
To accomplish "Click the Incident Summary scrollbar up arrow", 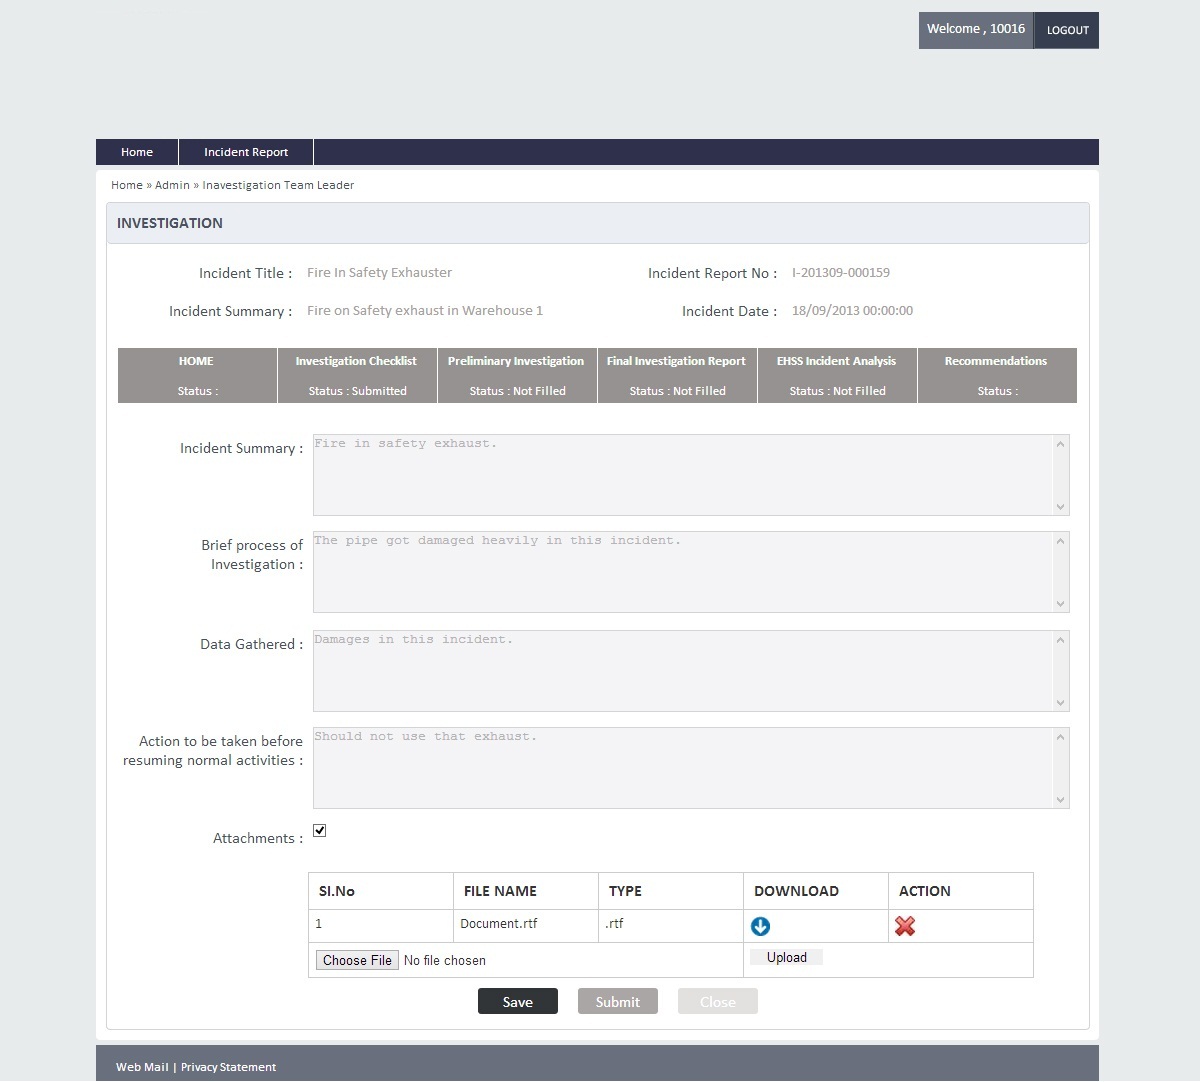I will (x=1060, y=444).
